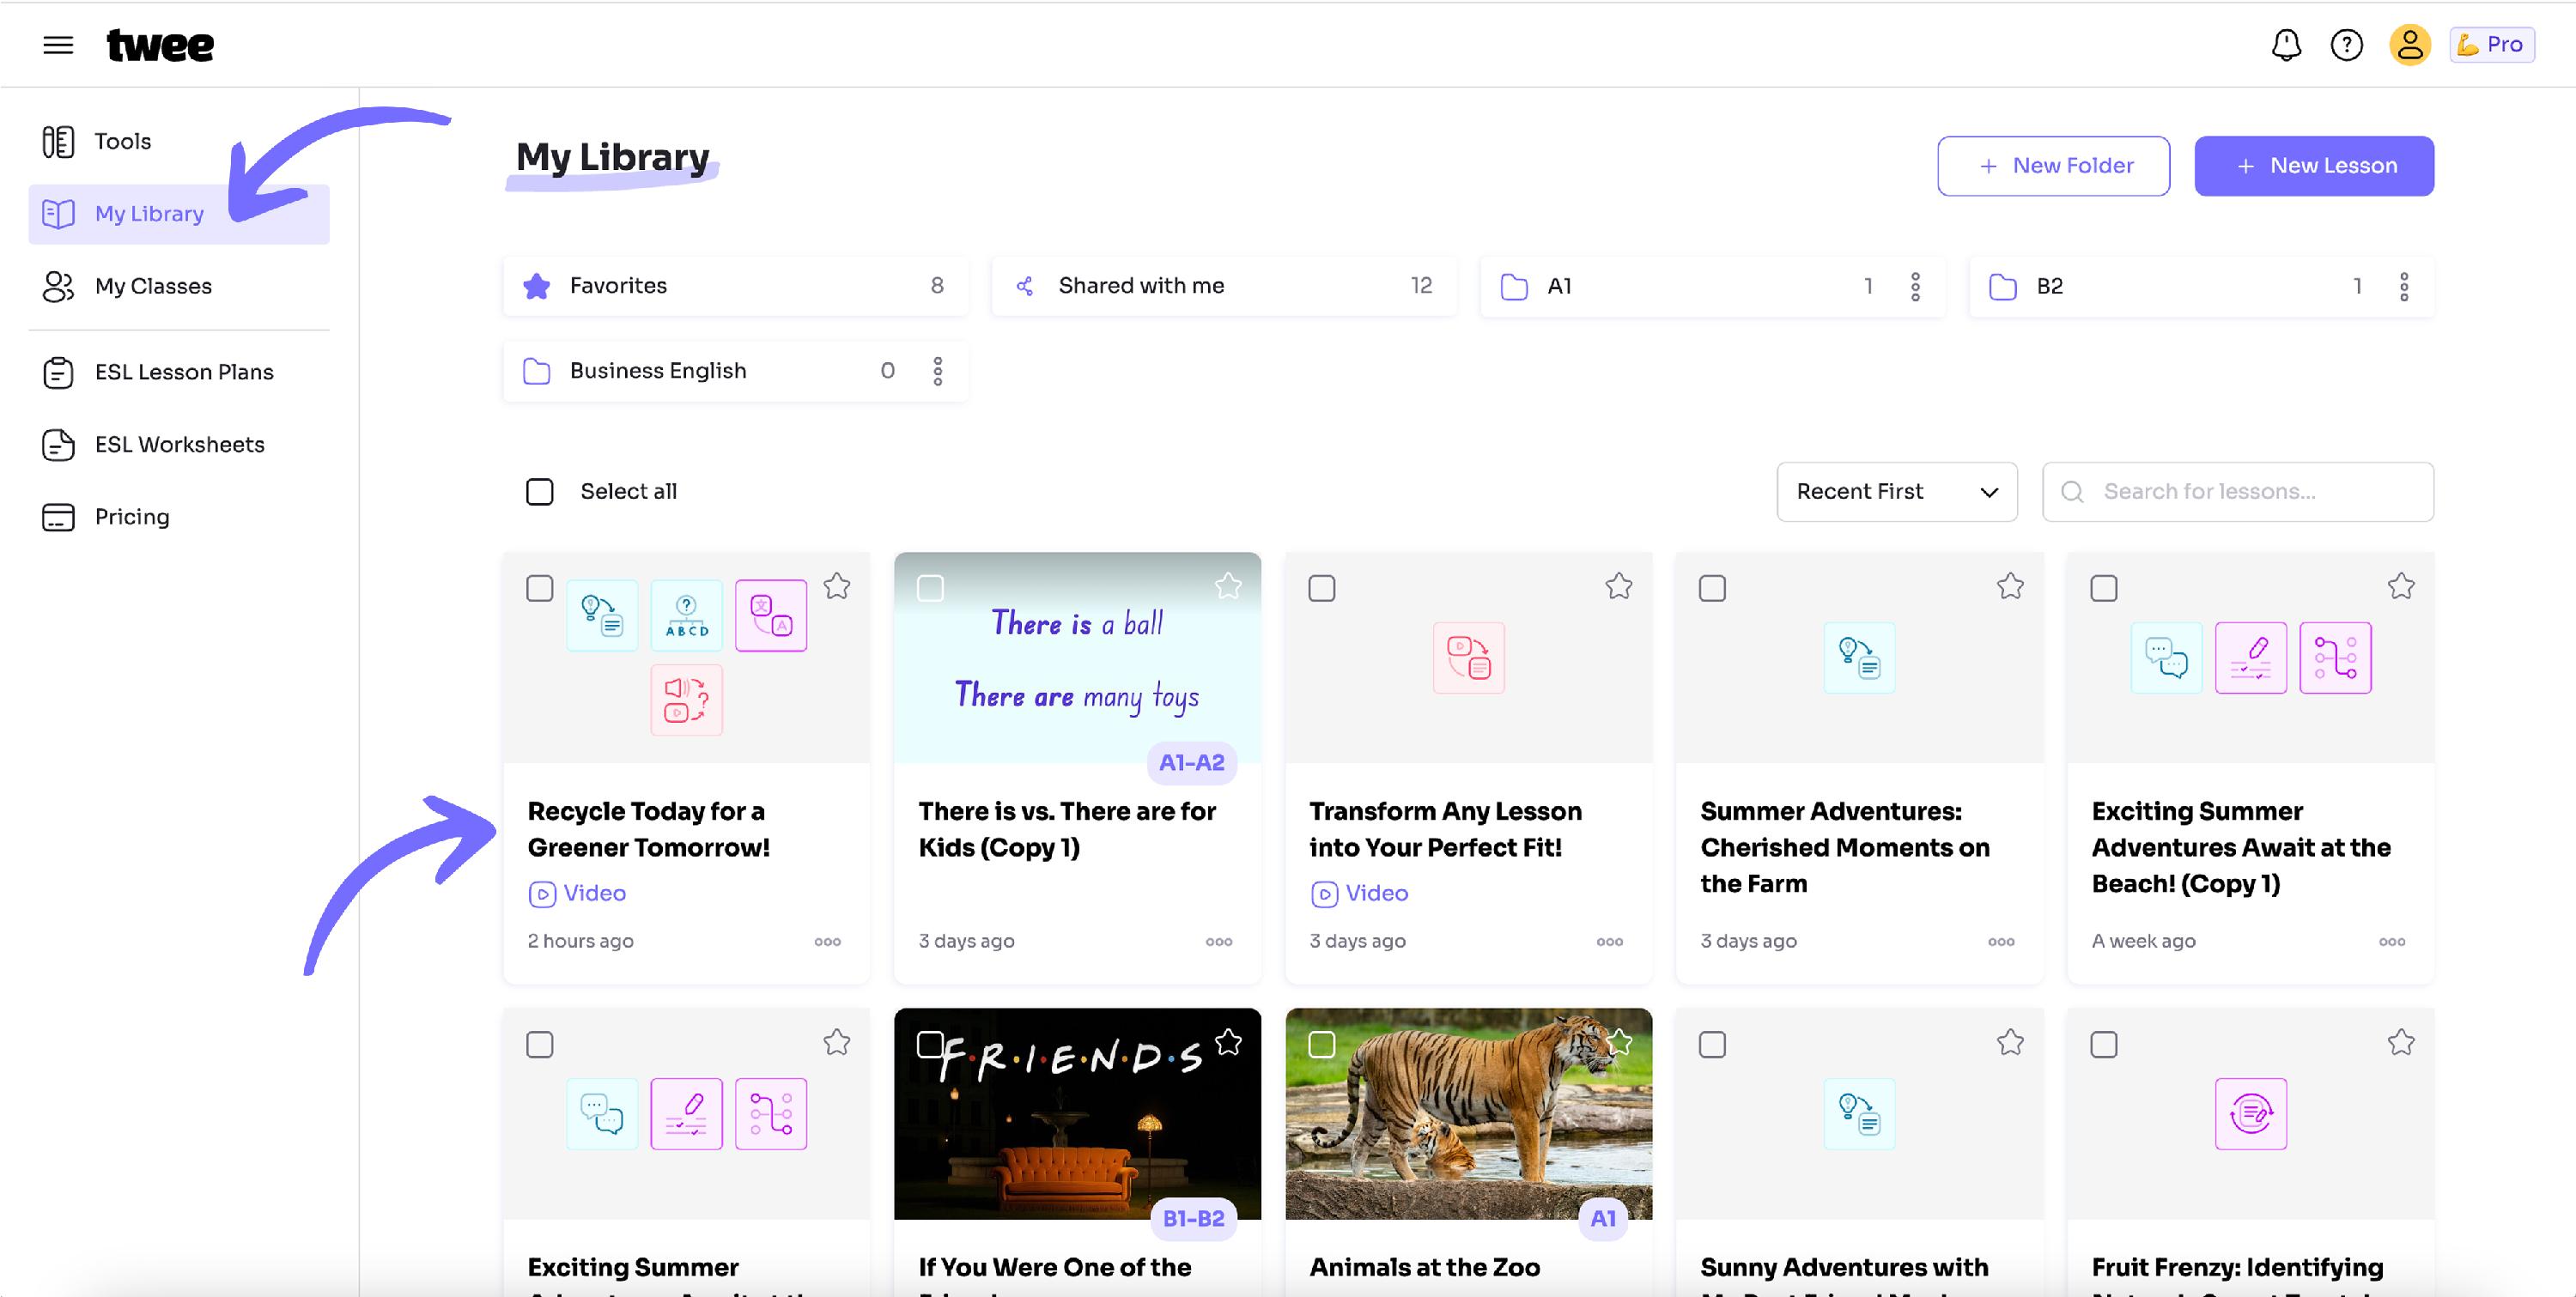Open Tools in the sidebar
Viewport: 2576px width, 1297px height.
pos(179,141)
